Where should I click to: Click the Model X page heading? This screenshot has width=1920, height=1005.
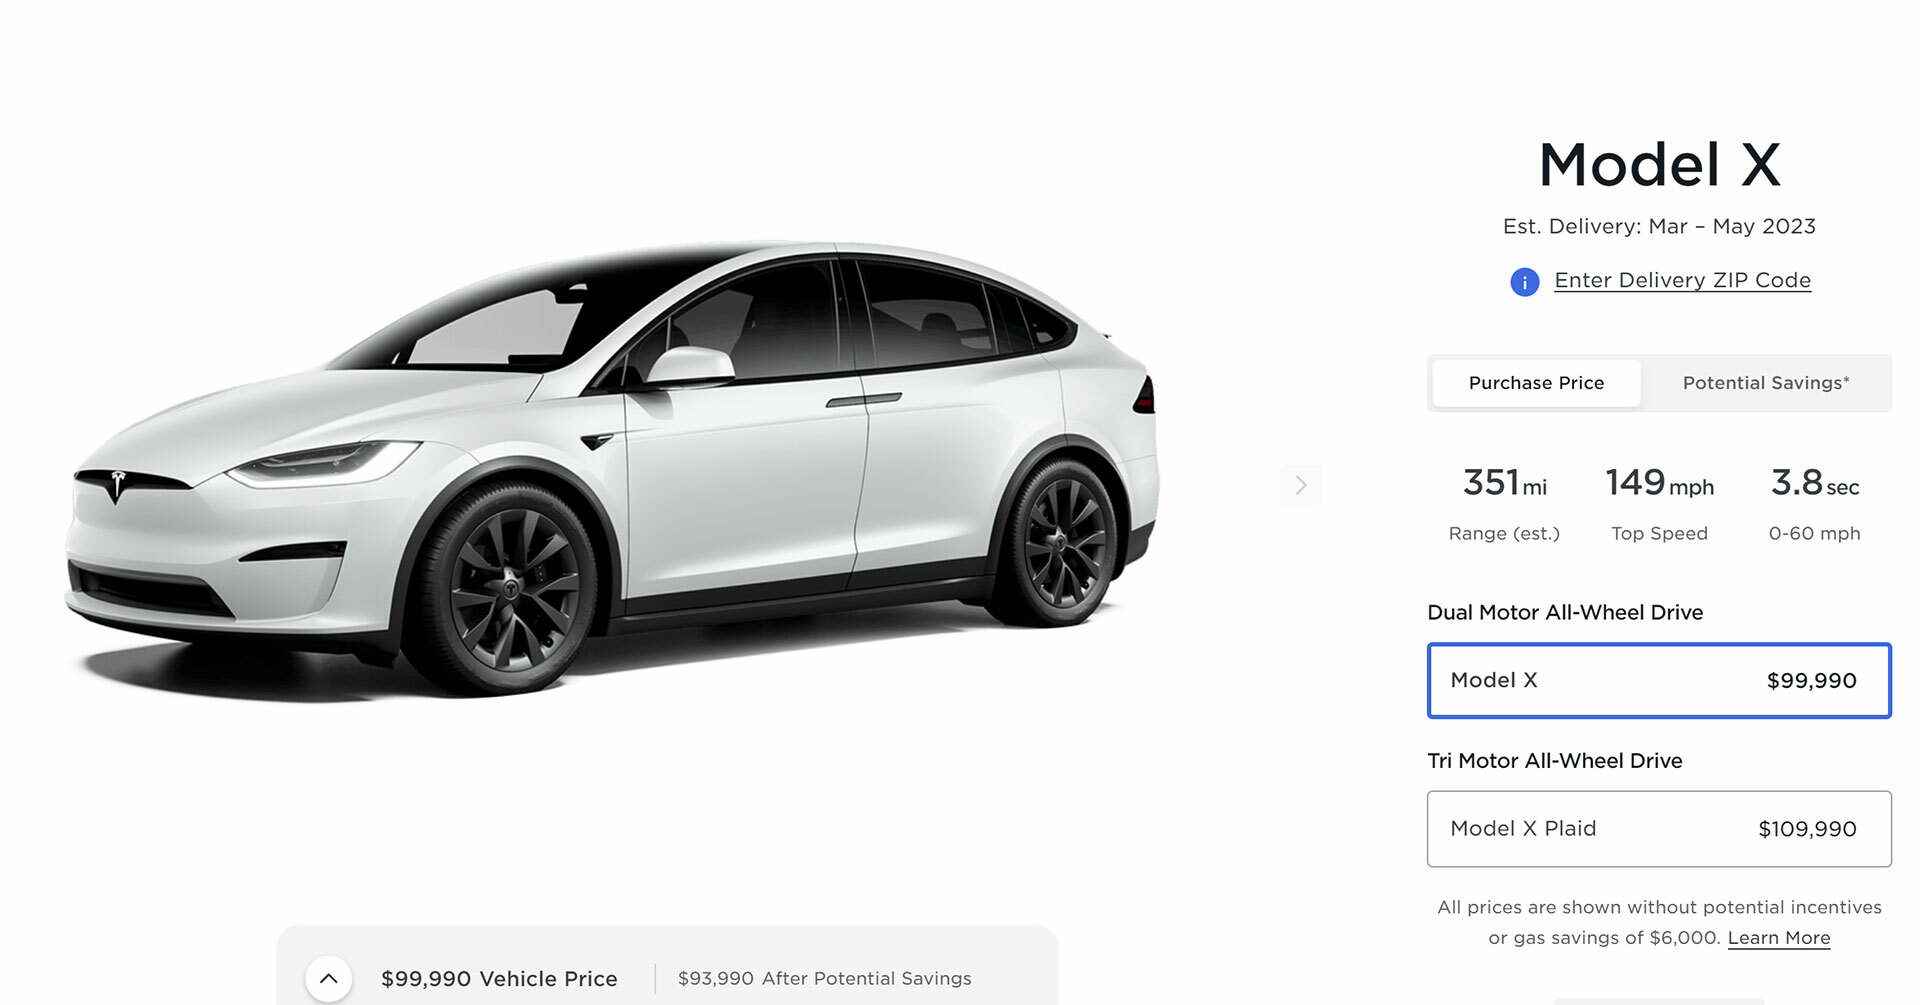1659,165
